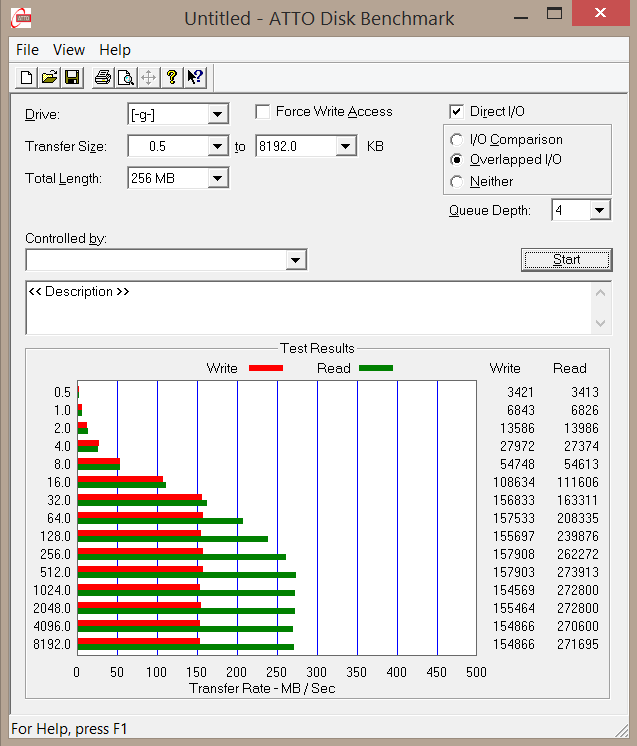Activate the context help pointer icon
637x746 pixels.
(x=194, y=78)
